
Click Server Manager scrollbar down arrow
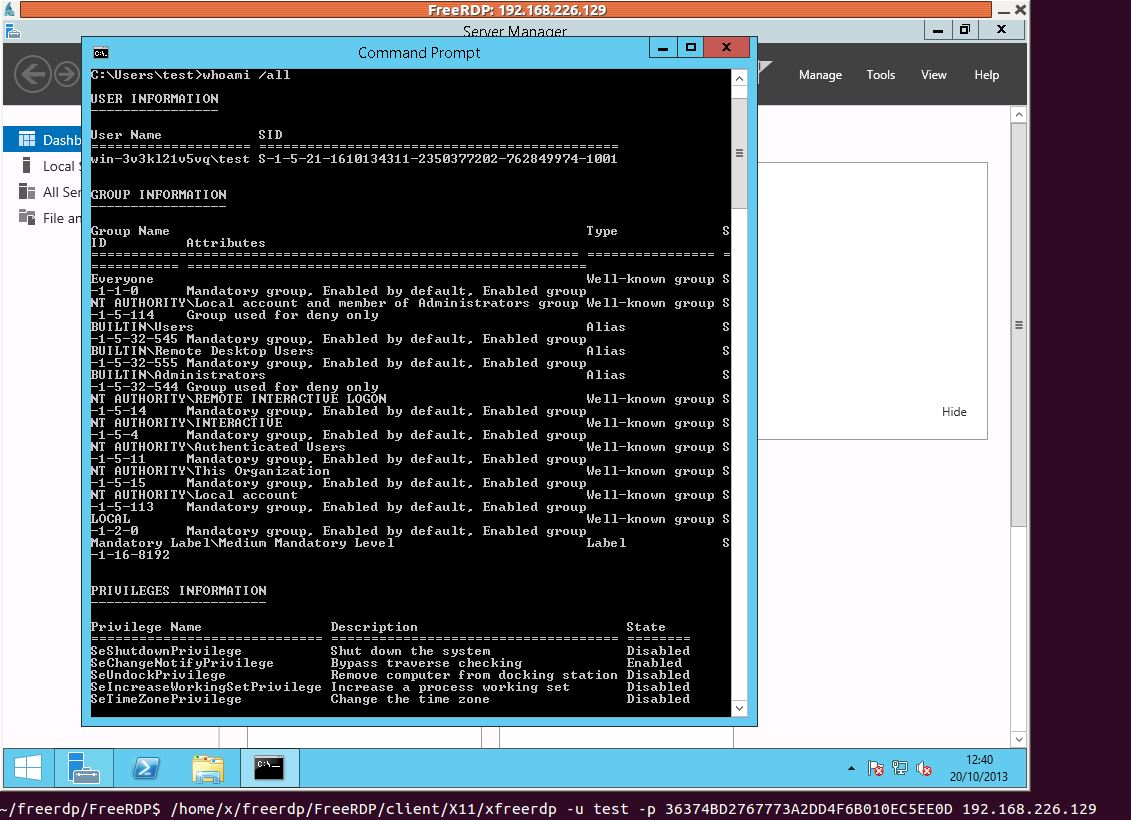1018,739
